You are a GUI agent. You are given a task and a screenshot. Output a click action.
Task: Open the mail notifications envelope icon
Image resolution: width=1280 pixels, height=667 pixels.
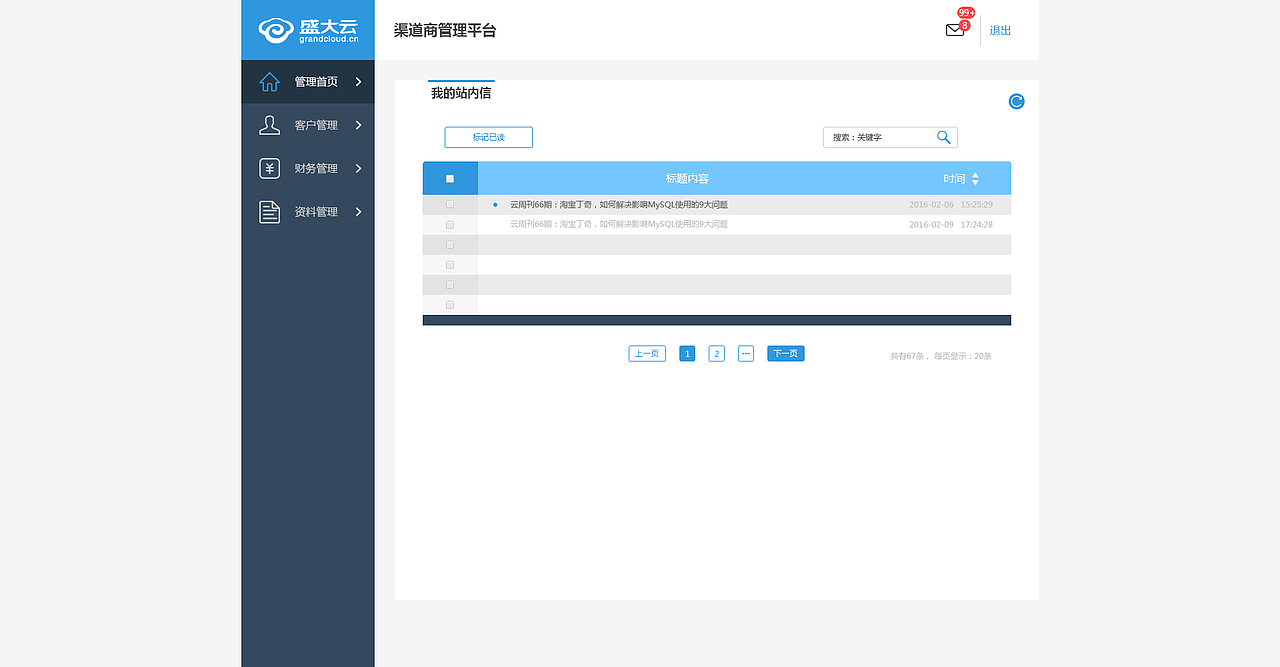click(955, 30)
